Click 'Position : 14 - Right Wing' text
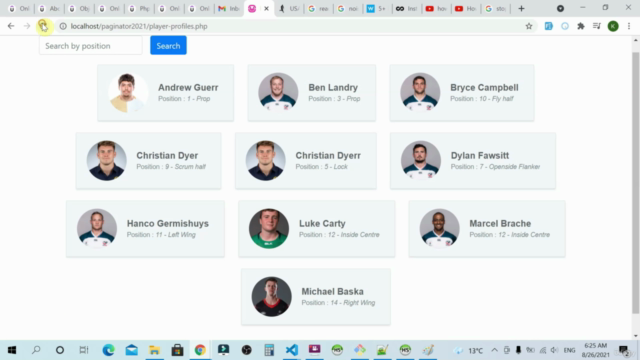 click(338, 302)
